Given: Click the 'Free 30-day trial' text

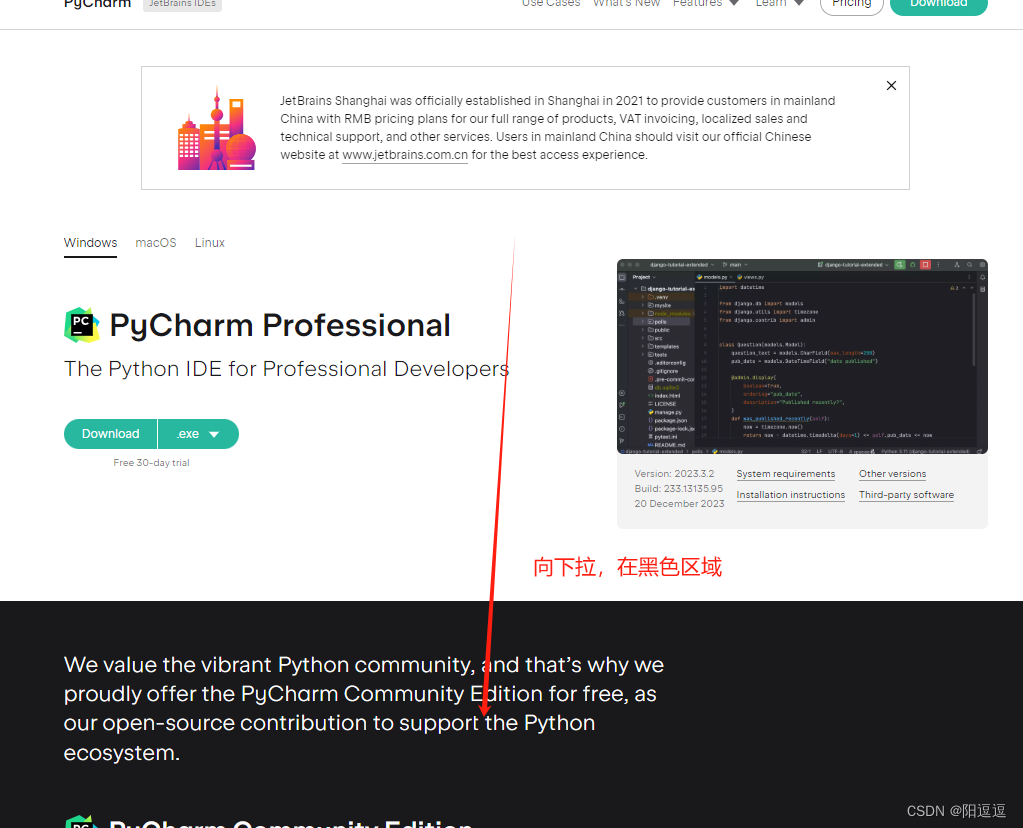Looking at the screenshot, I should [x=151, y=463].
